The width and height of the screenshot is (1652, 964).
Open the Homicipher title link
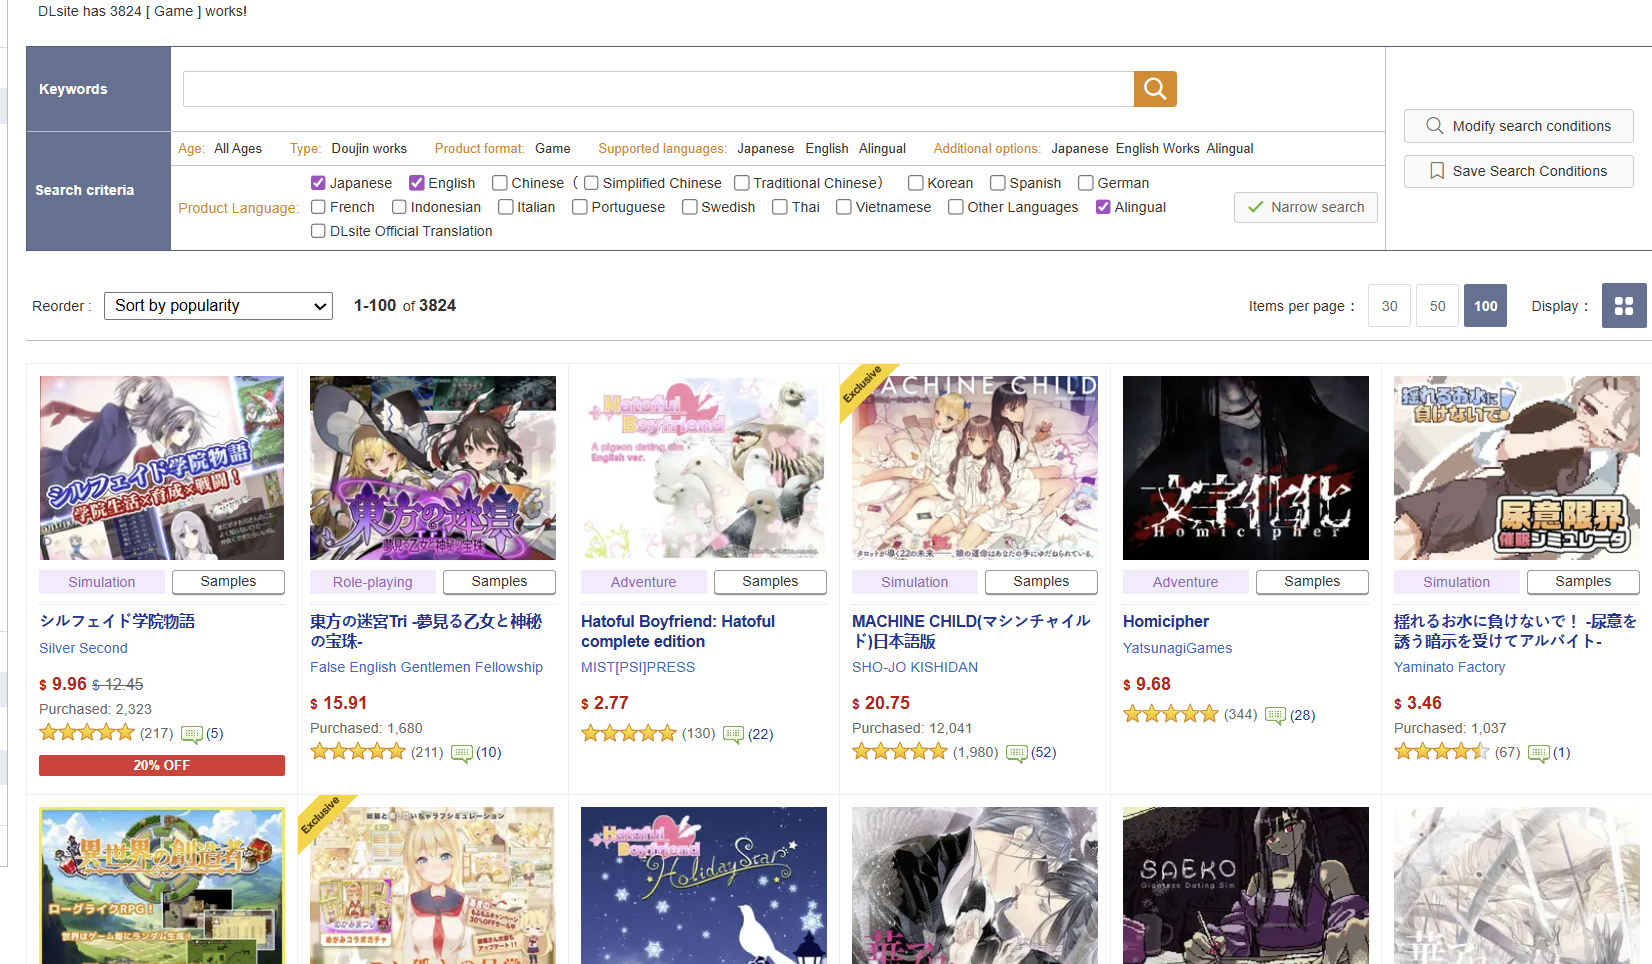coord(1166,621)
